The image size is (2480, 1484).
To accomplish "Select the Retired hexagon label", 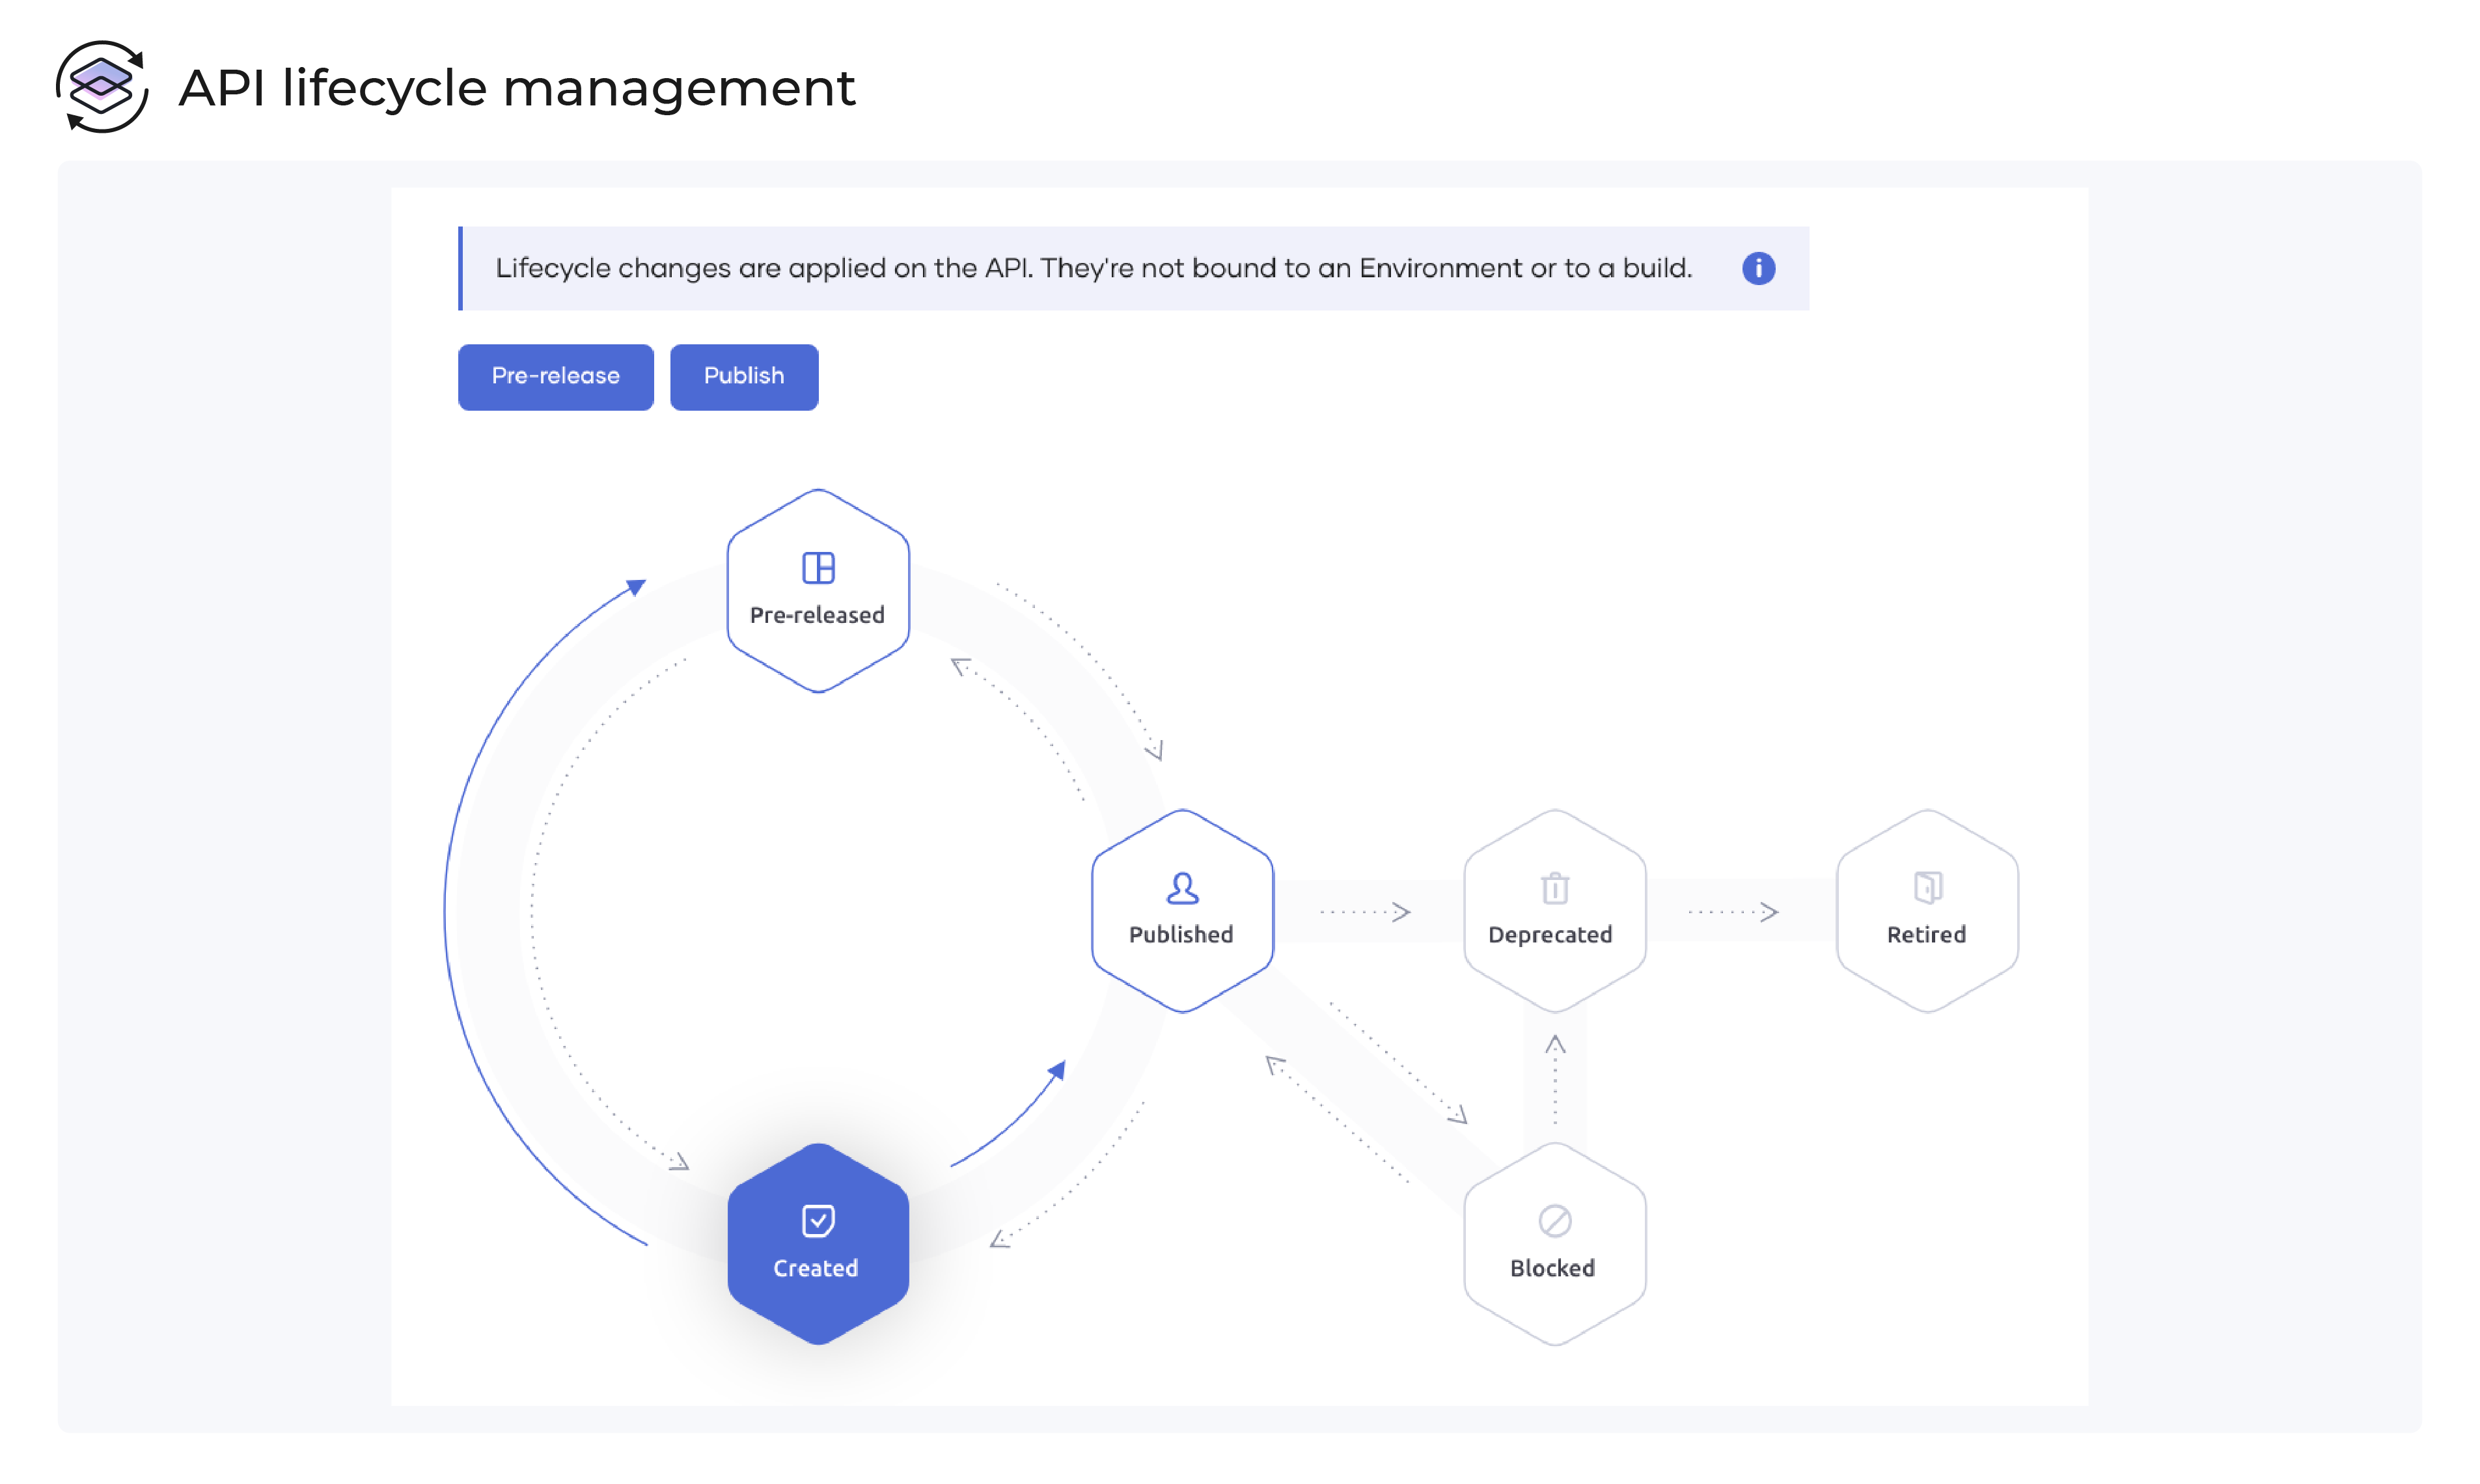I will [1926, 934].
